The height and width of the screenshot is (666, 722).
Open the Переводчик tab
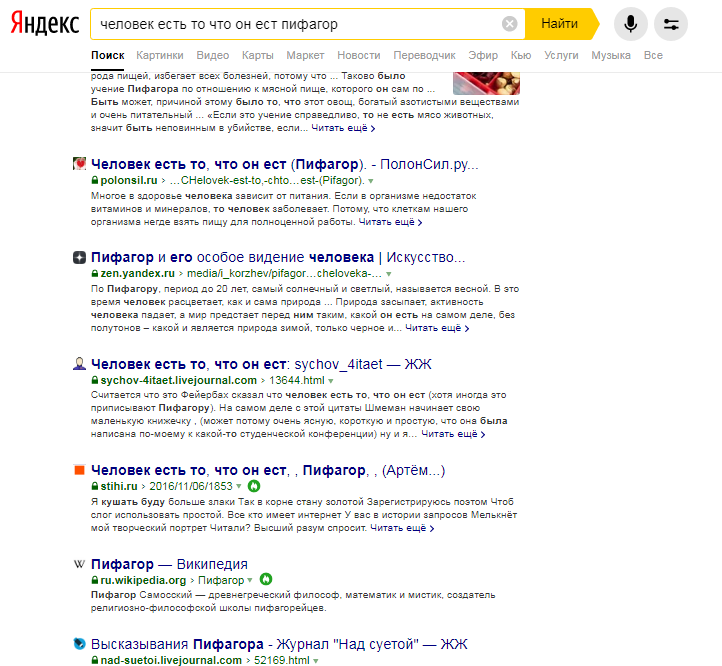[424, 55]
